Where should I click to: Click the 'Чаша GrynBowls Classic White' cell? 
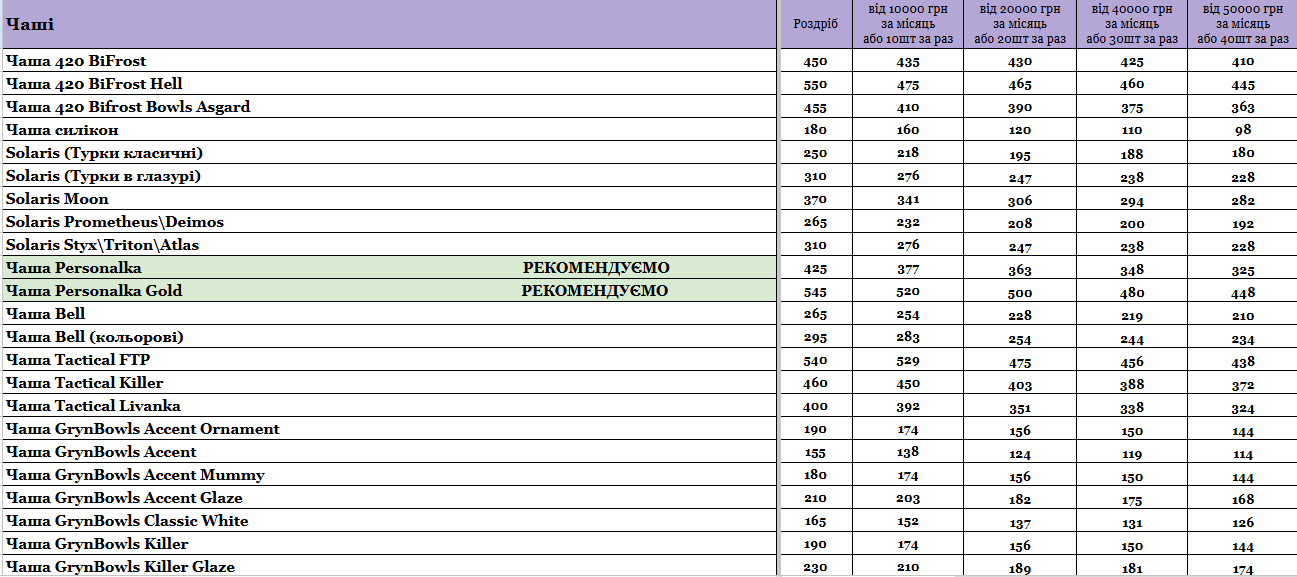click(x=390, y=521)
